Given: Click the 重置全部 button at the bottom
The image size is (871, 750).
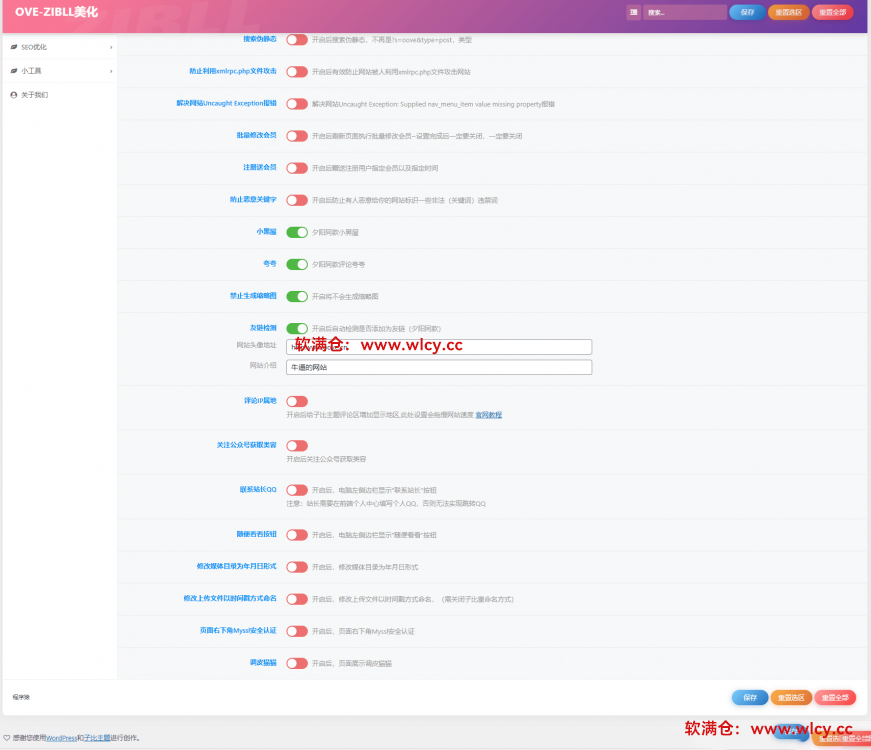Looking at the screenshot, I should pos(835,698).
